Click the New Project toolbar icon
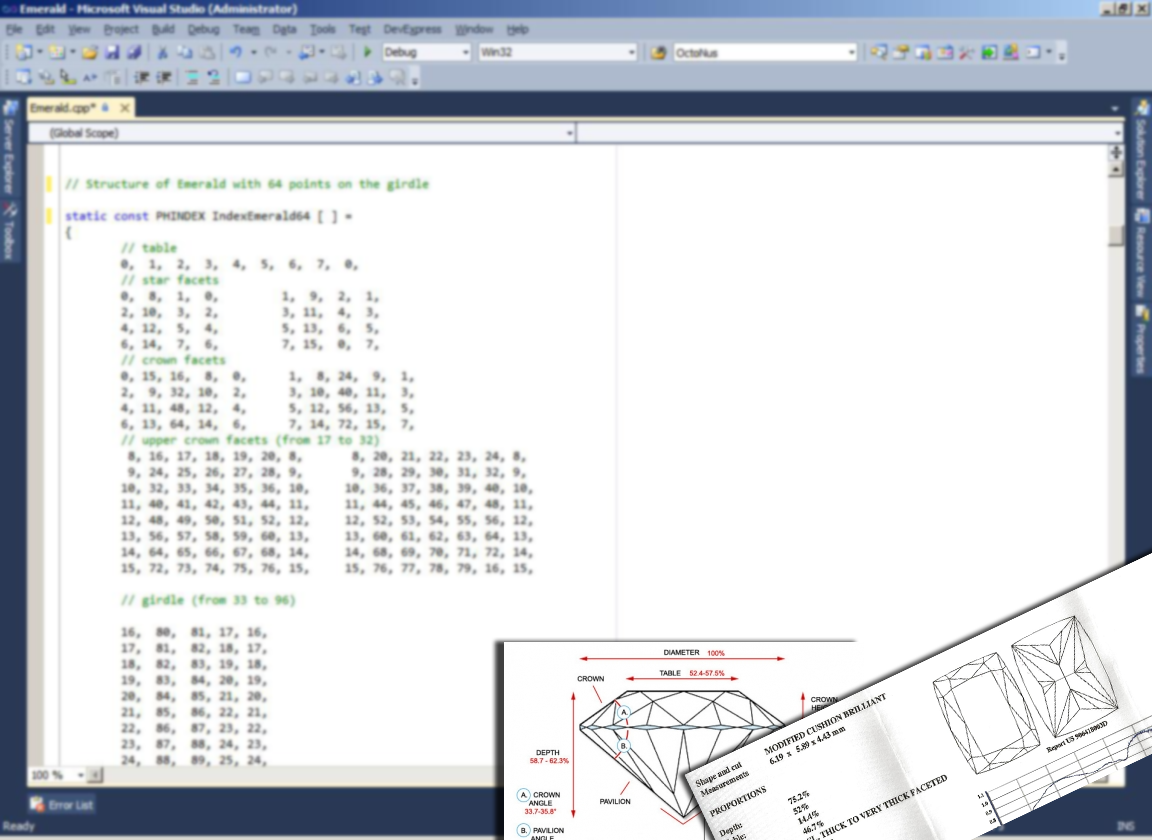The width and height of the screenshot is (1152, 840). click(24, 52)
